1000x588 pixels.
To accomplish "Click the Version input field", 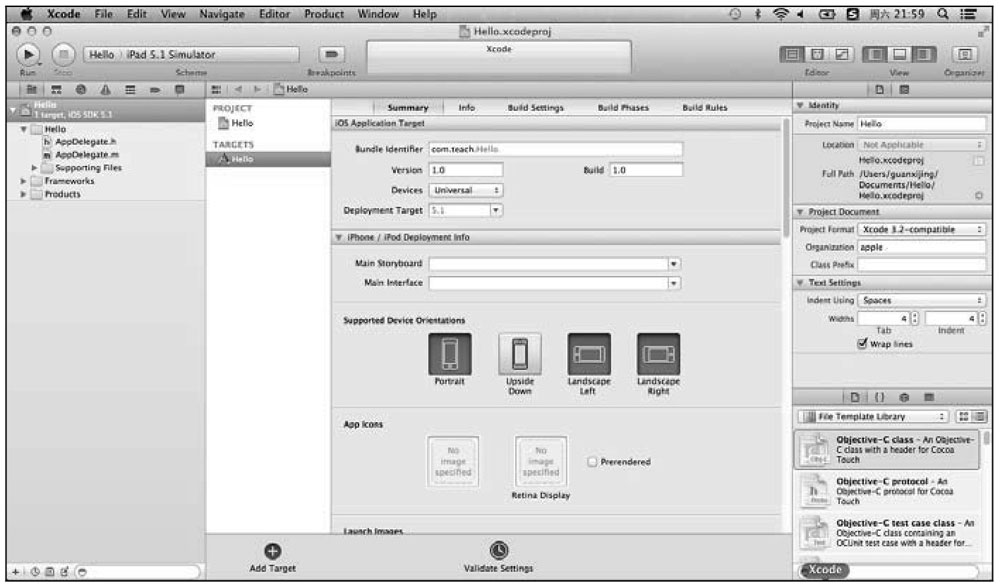I will point(466,170).
